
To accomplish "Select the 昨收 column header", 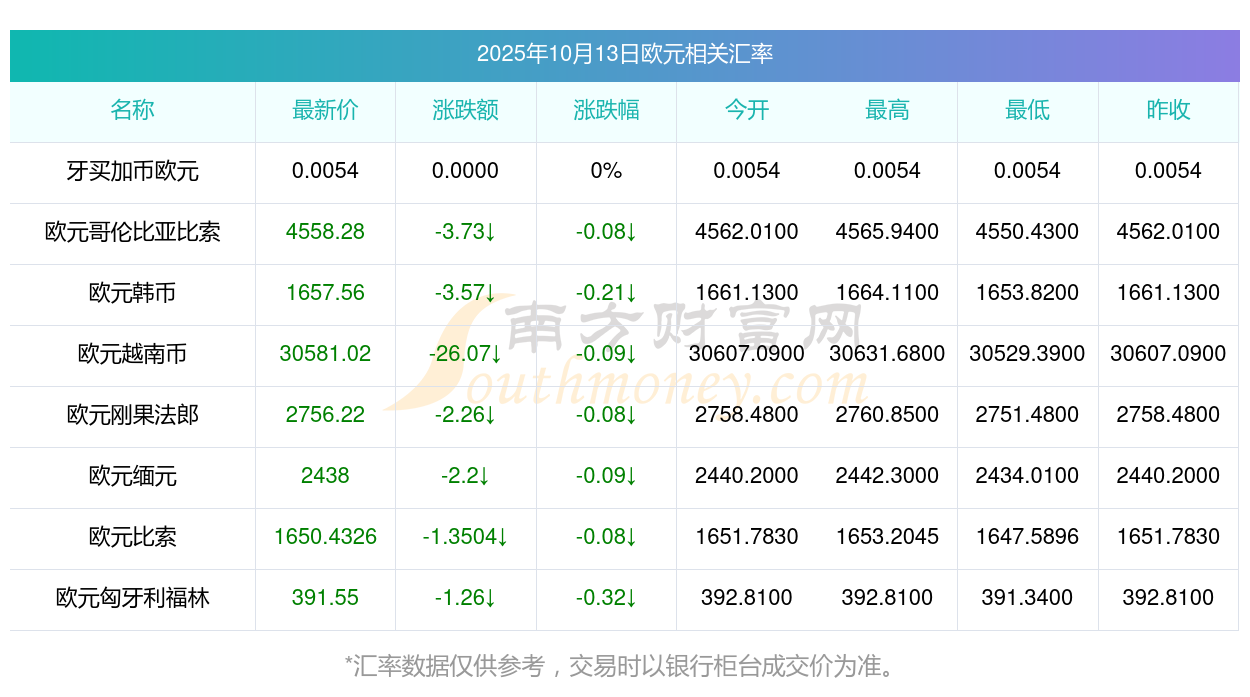I will tap(1168, 110).
